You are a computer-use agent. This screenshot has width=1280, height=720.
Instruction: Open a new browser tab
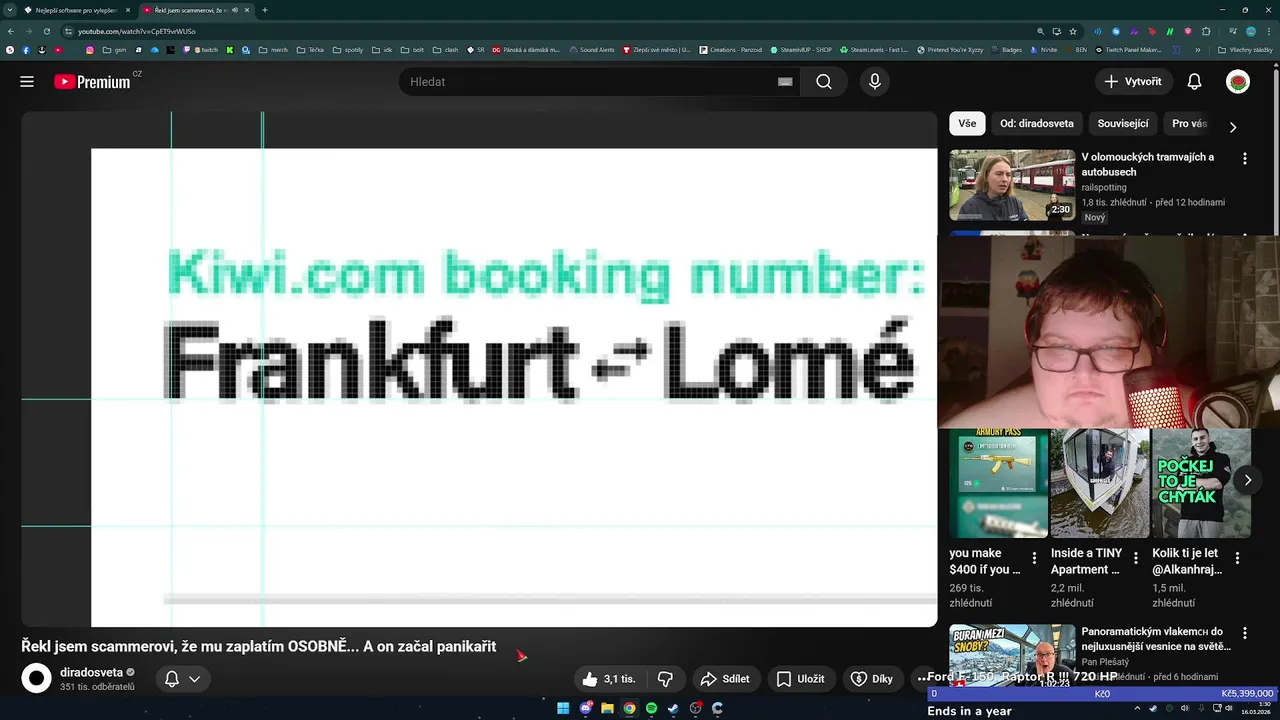click(265, 10)
